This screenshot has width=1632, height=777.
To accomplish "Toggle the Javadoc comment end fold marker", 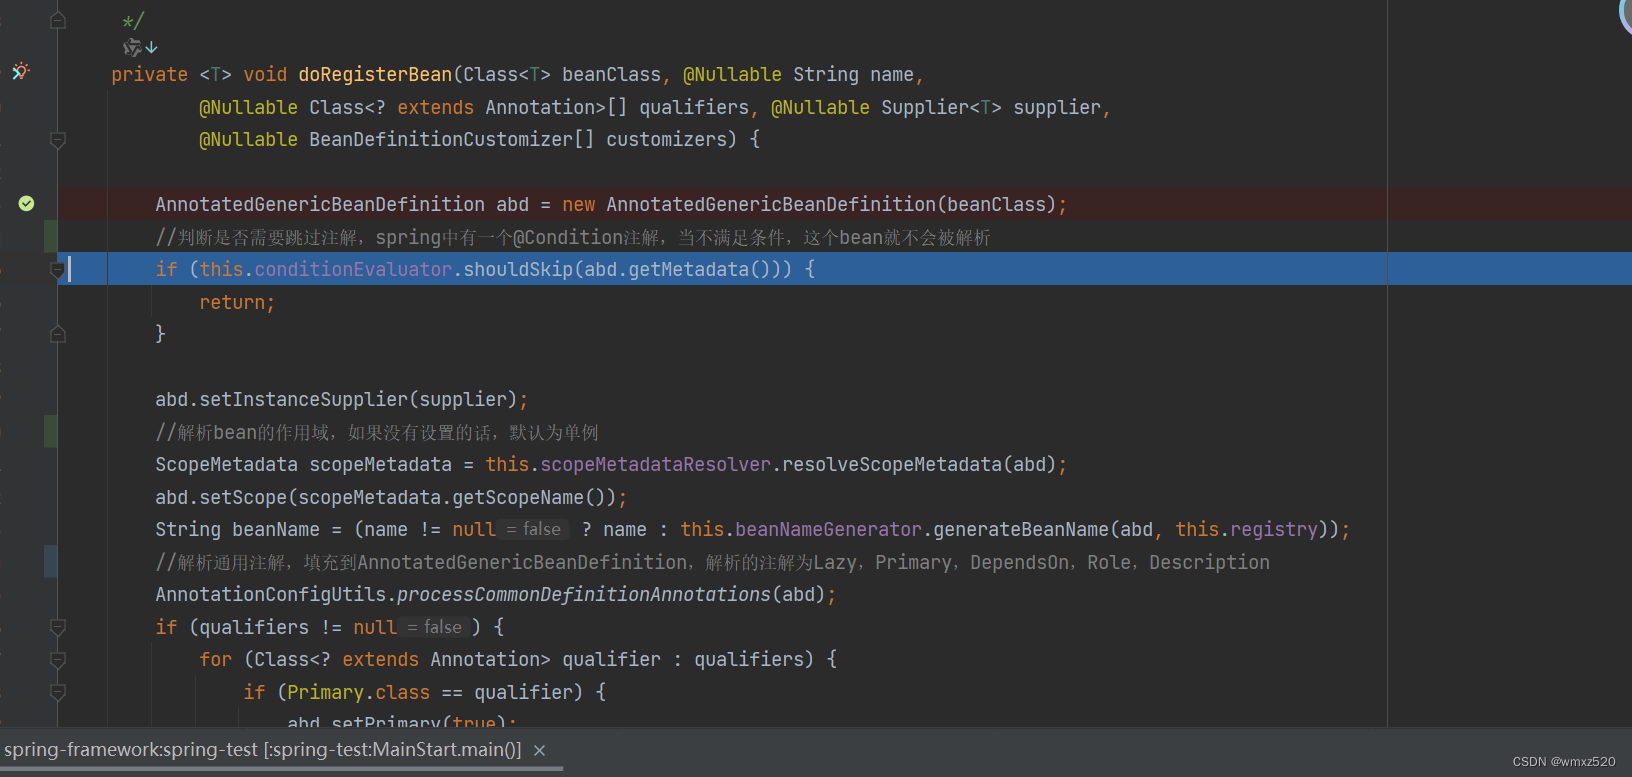I will 58,20.
